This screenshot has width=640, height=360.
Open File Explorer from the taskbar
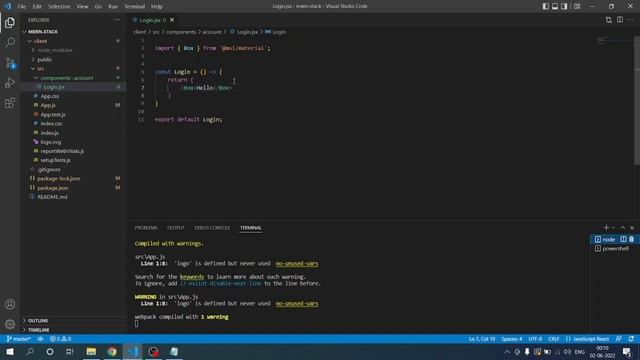click(91, 351)
